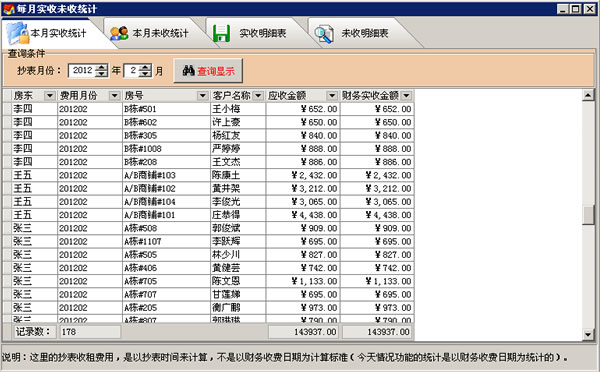The image size is (600, 372).
Task: Select the cell A/B商铺#103
Action: pos(166,175)
